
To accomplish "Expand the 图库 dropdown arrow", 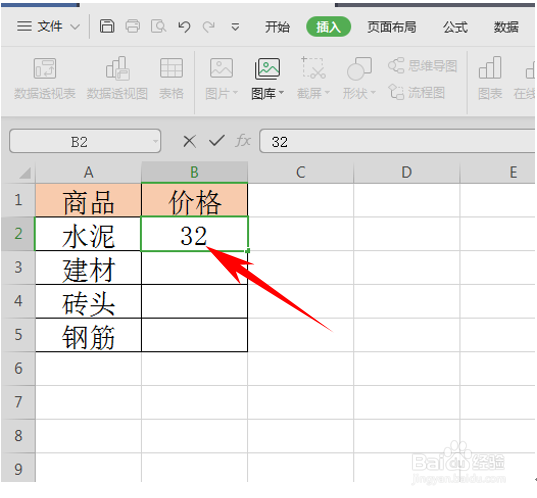I will pyautogui.click(x=282, y=93).
